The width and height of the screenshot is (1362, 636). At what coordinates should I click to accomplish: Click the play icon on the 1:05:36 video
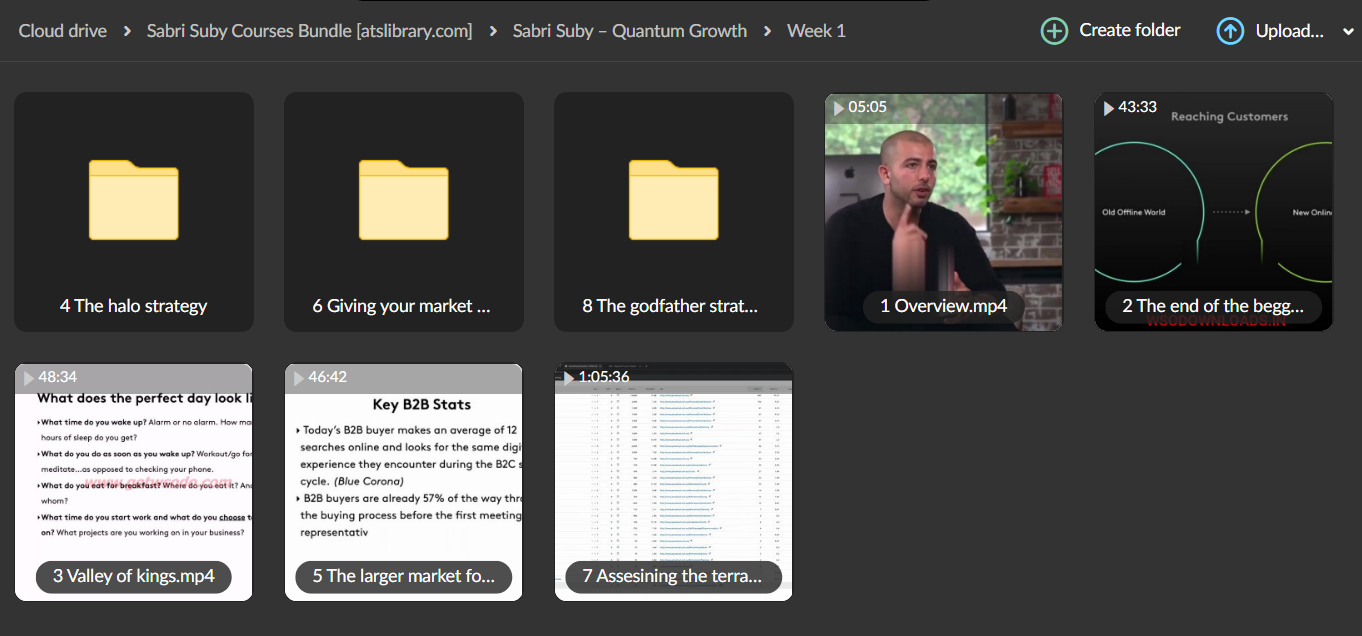[568, 377]
